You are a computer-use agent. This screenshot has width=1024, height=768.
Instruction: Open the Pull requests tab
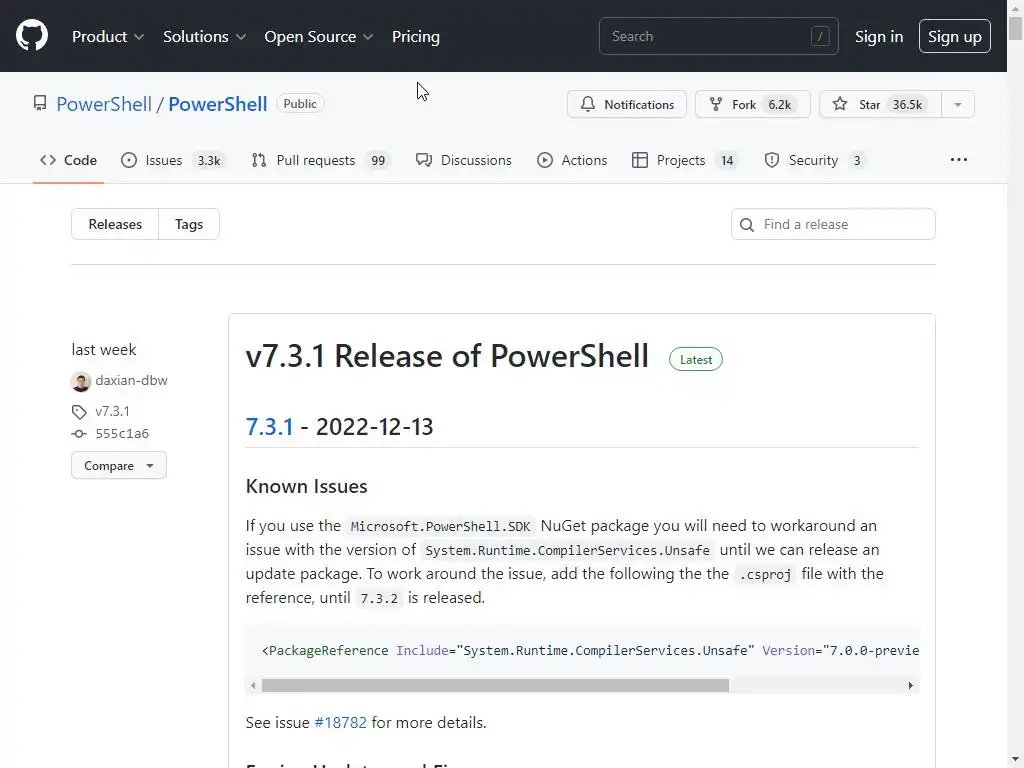click(x=315, y=160)
